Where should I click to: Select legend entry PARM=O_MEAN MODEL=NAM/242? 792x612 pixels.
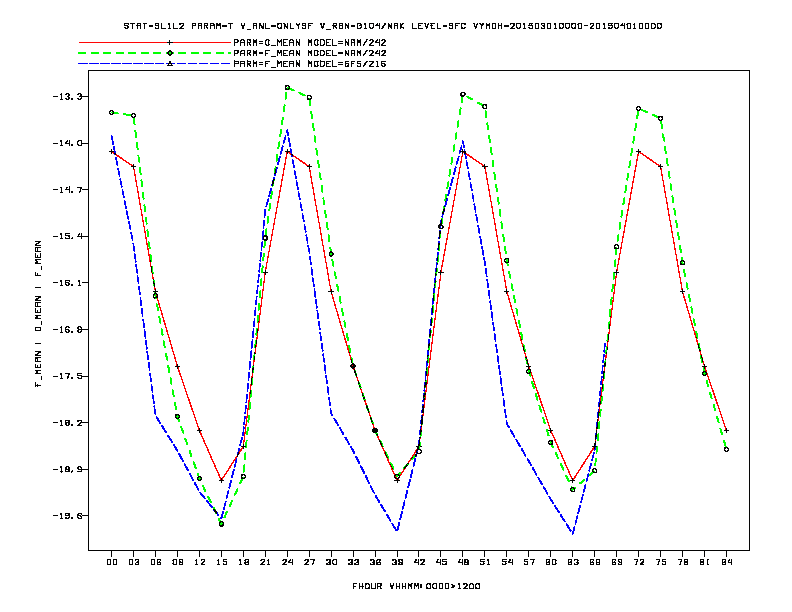click(310, 42)
